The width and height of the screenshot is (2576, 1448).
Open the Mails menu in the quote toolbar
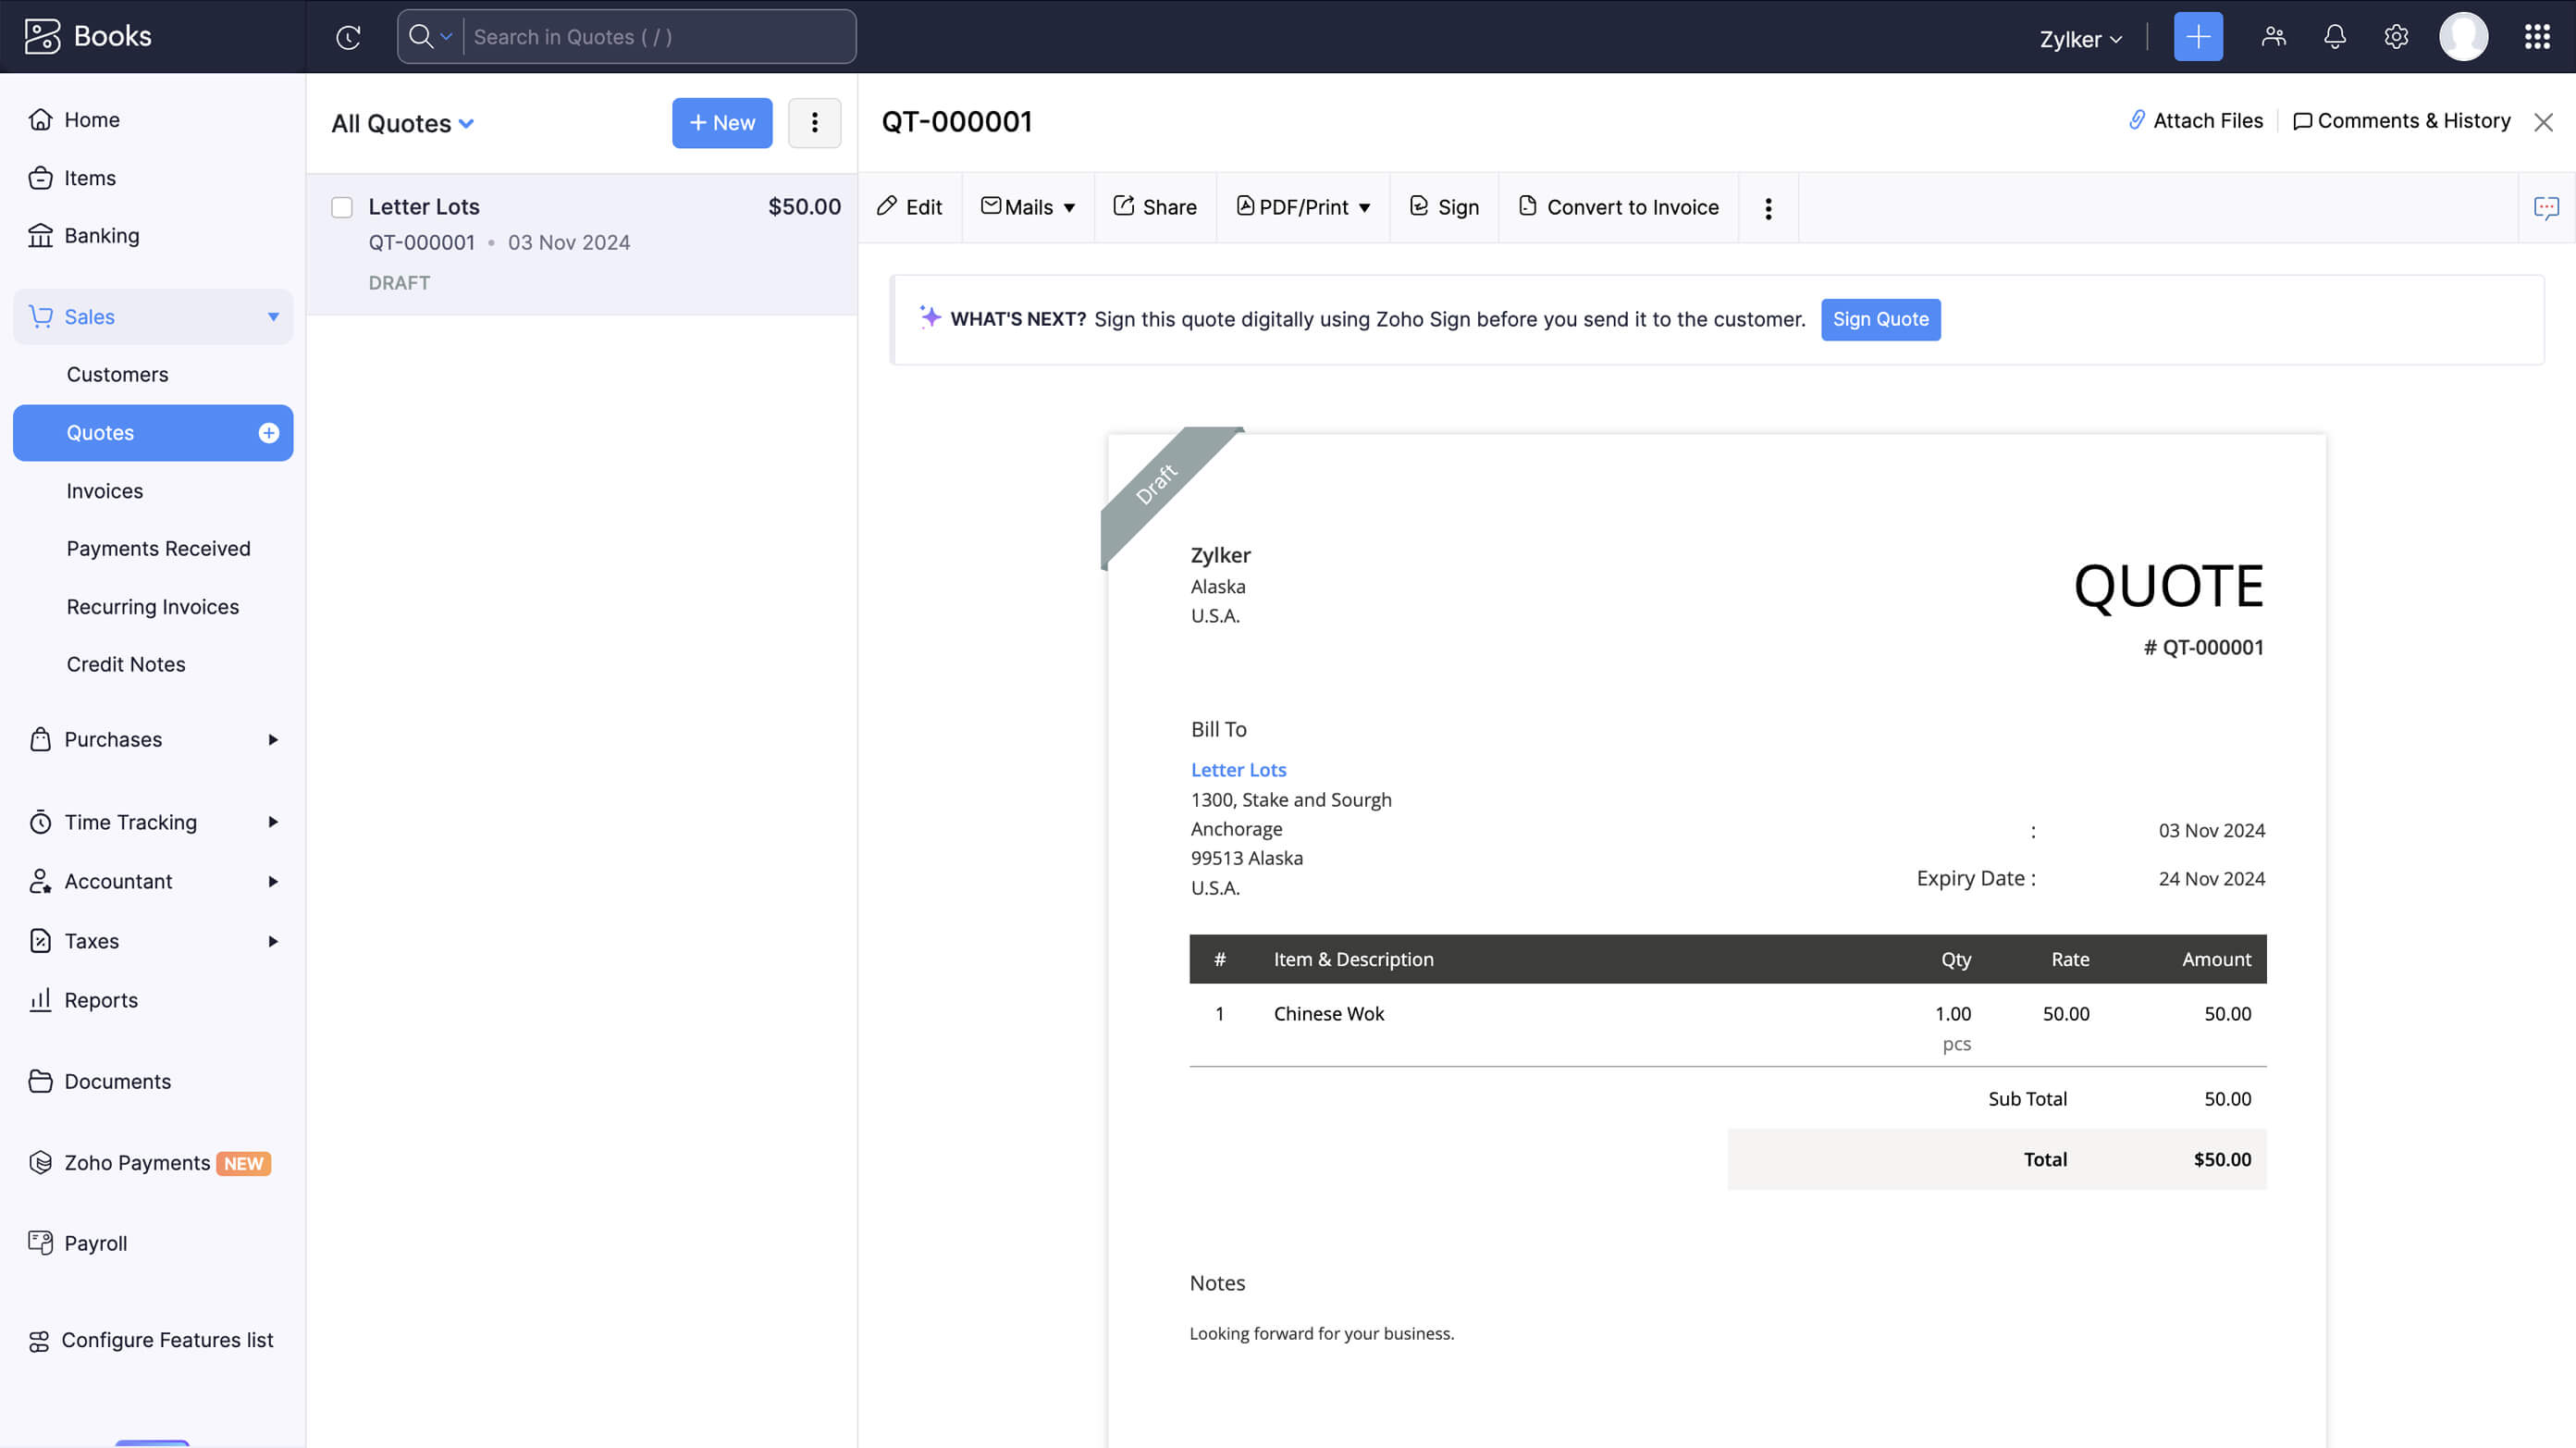click(x=1028, y=207)
